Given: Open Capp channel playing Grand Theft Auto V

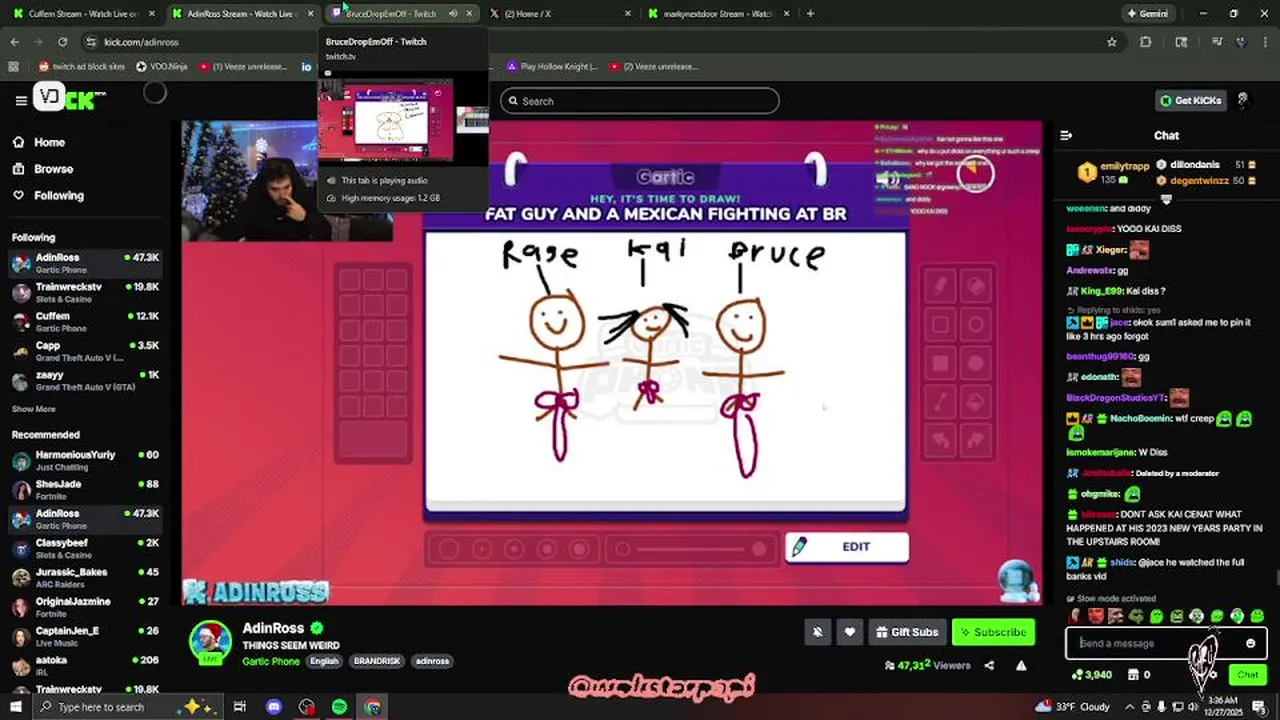Looking at the screenshot, I should tap(86, 350).
